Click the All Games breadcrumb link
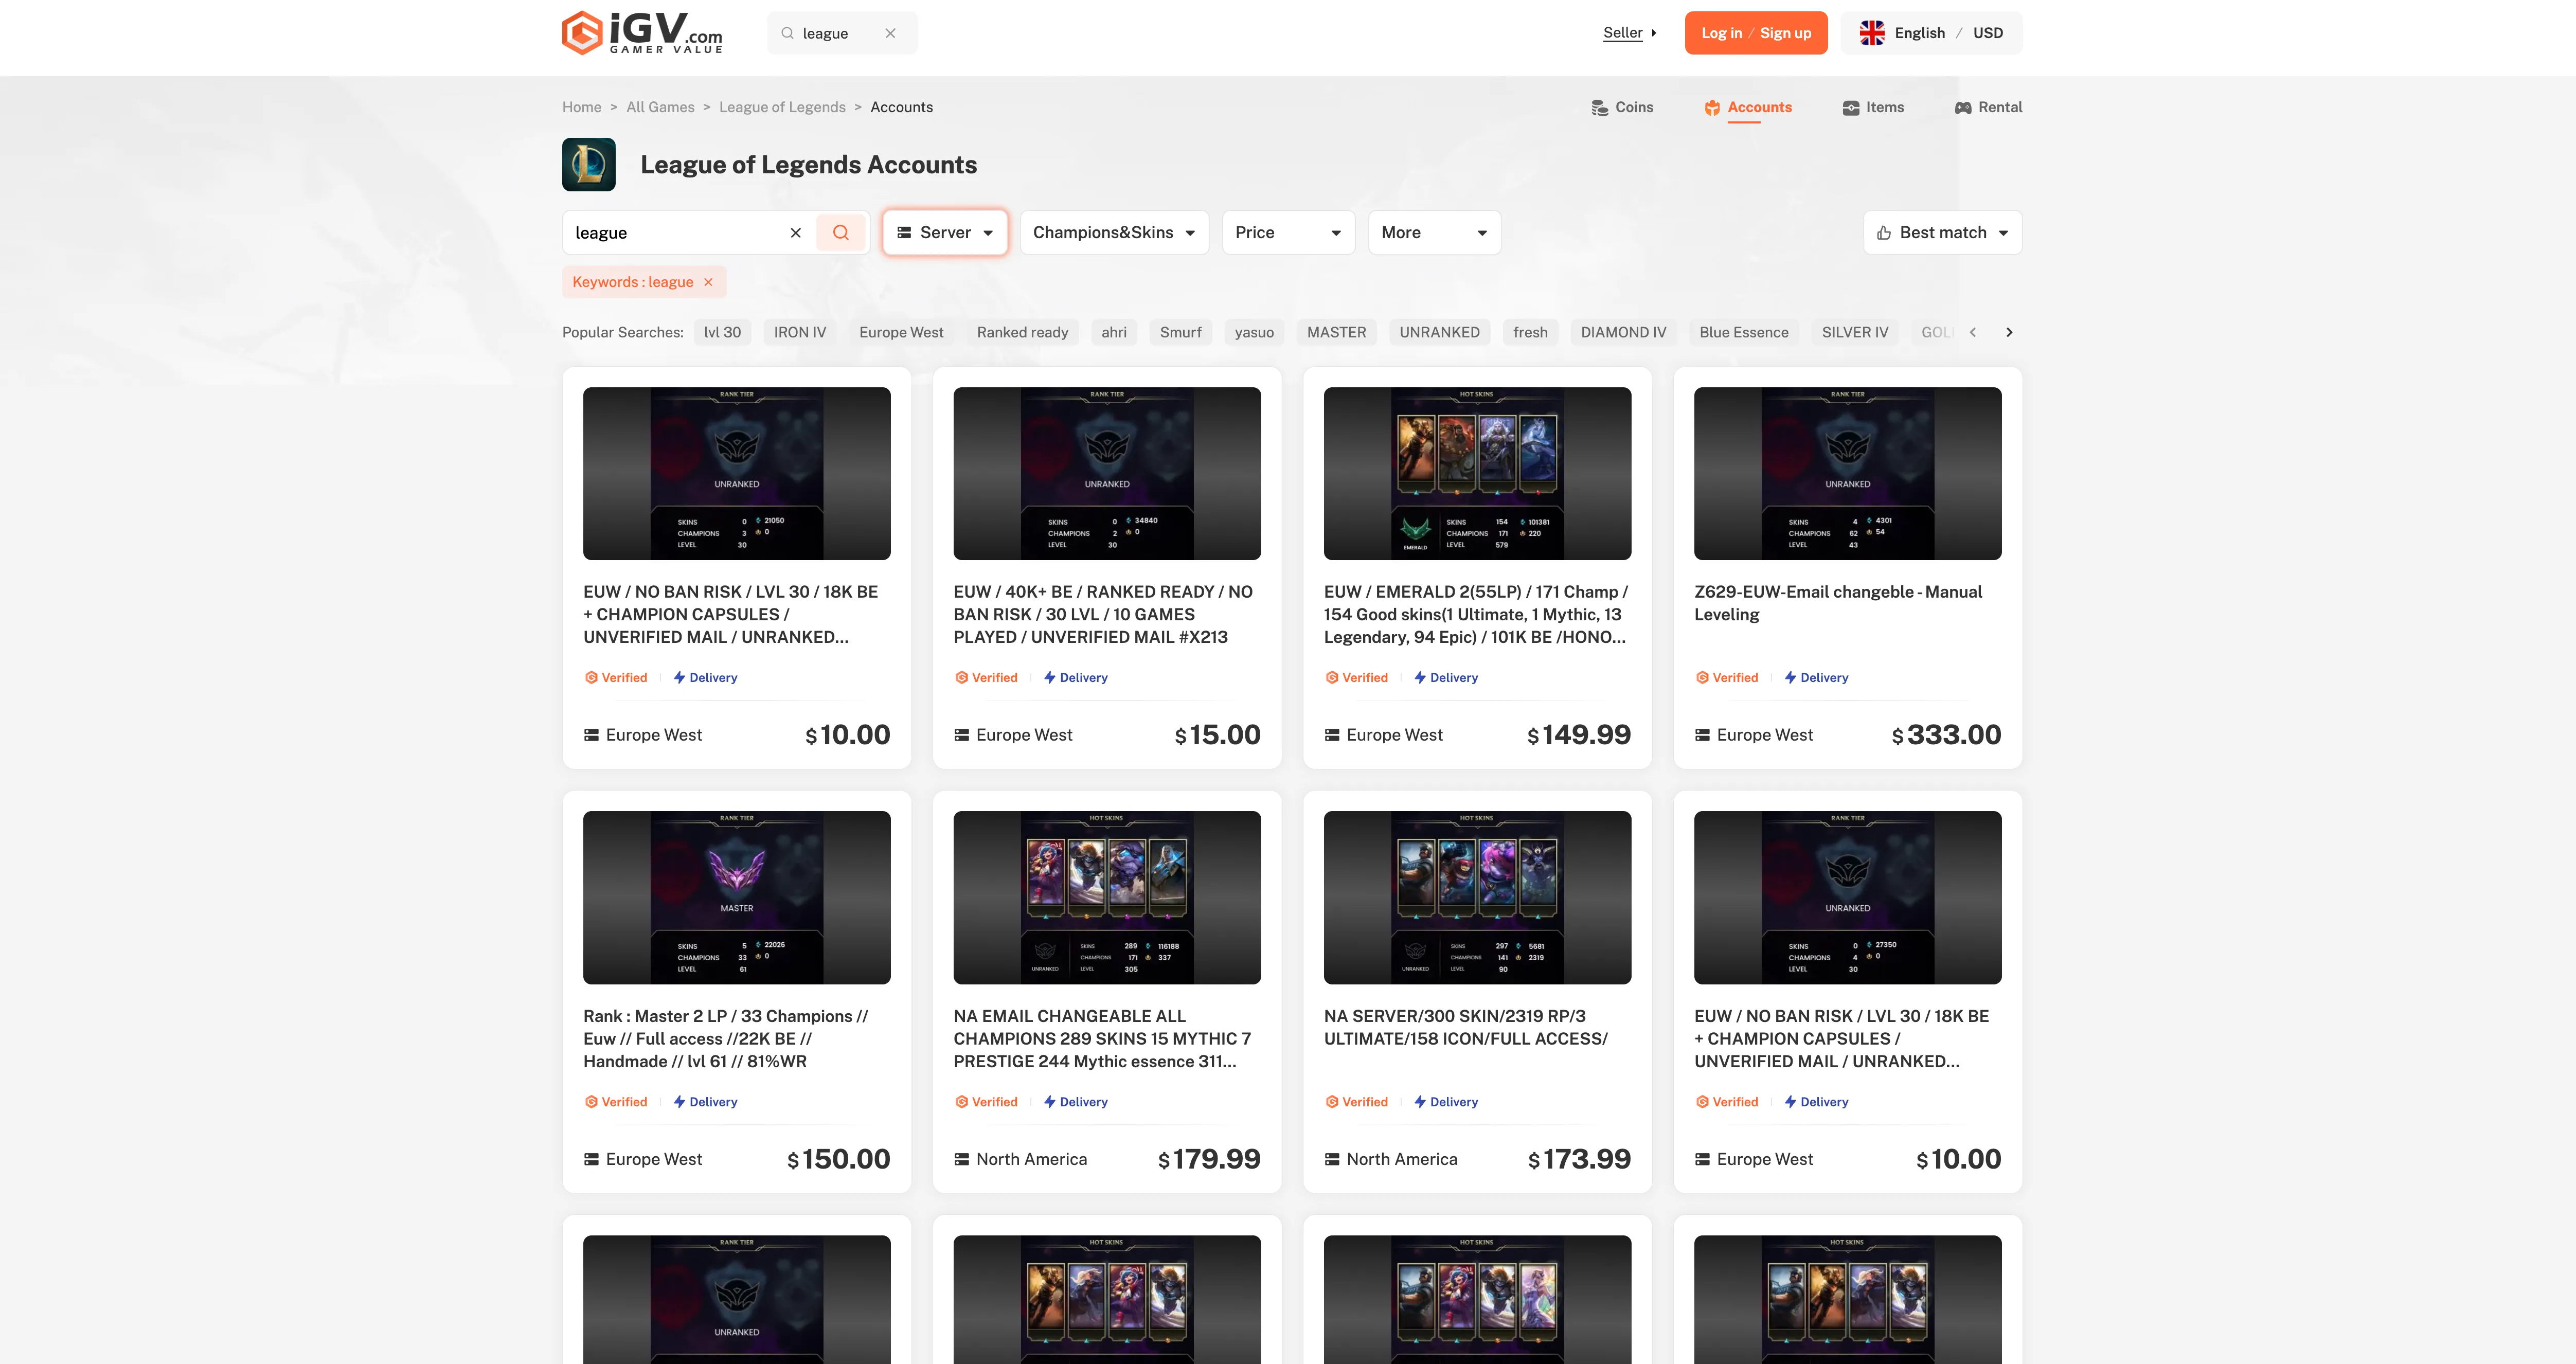 point(659,107)
